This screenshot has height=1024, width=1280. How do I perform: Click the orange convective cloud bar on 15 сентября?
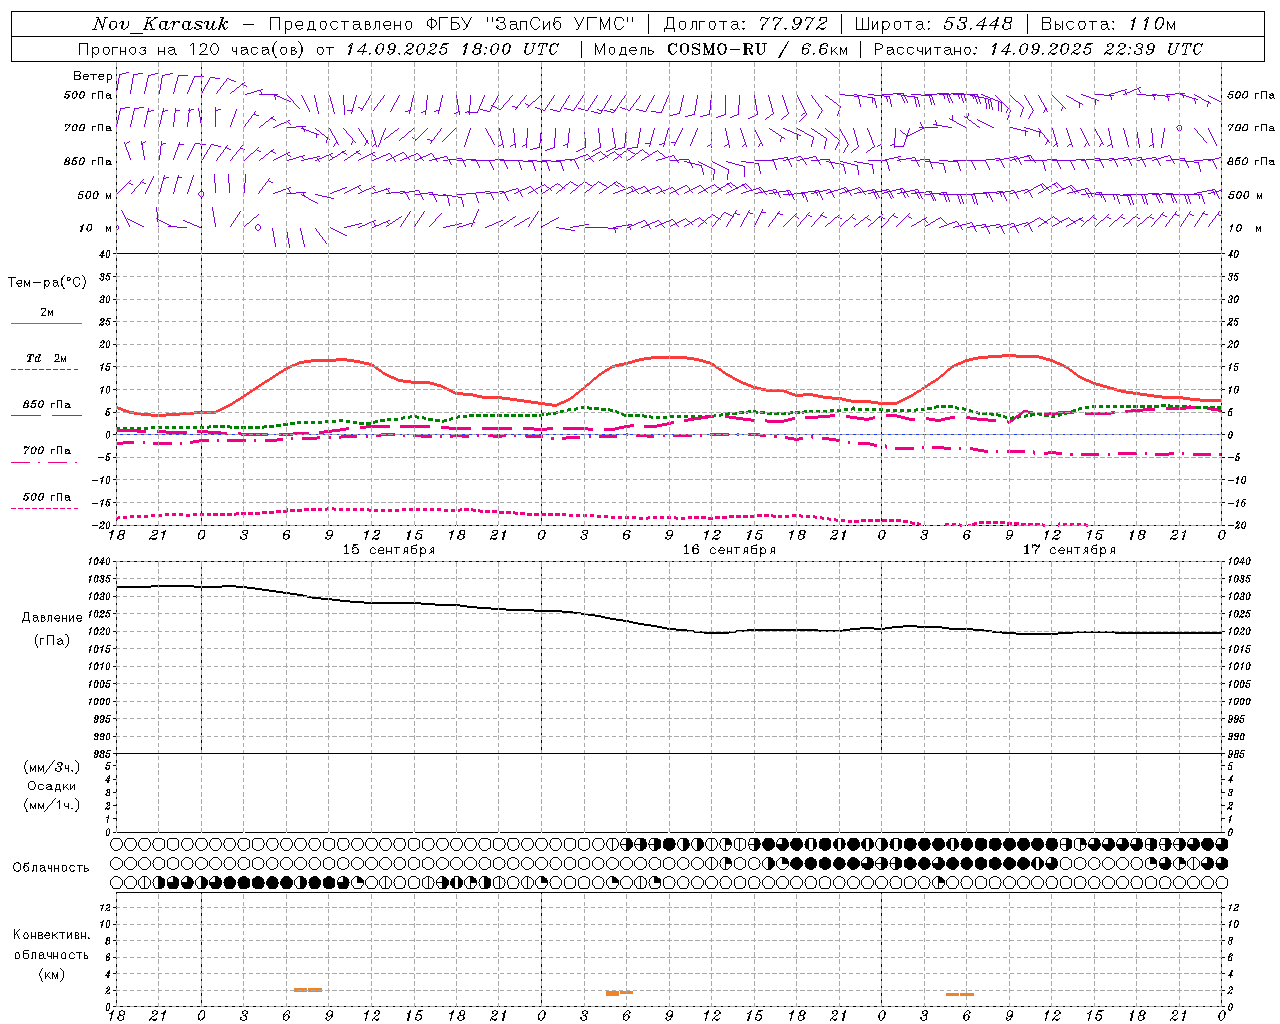[308, 990]
